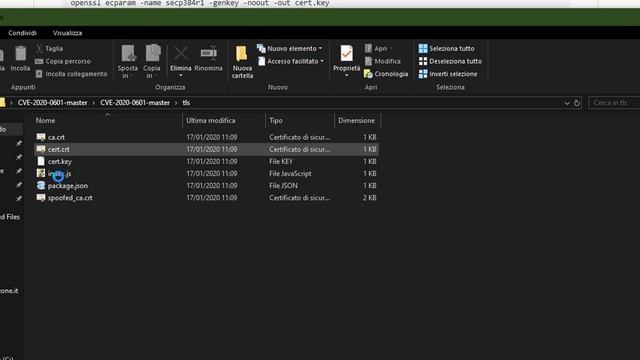Screen dimensions: 640x360
Task: Click the folder icon in address bar
Action: [x=2, y=102]
